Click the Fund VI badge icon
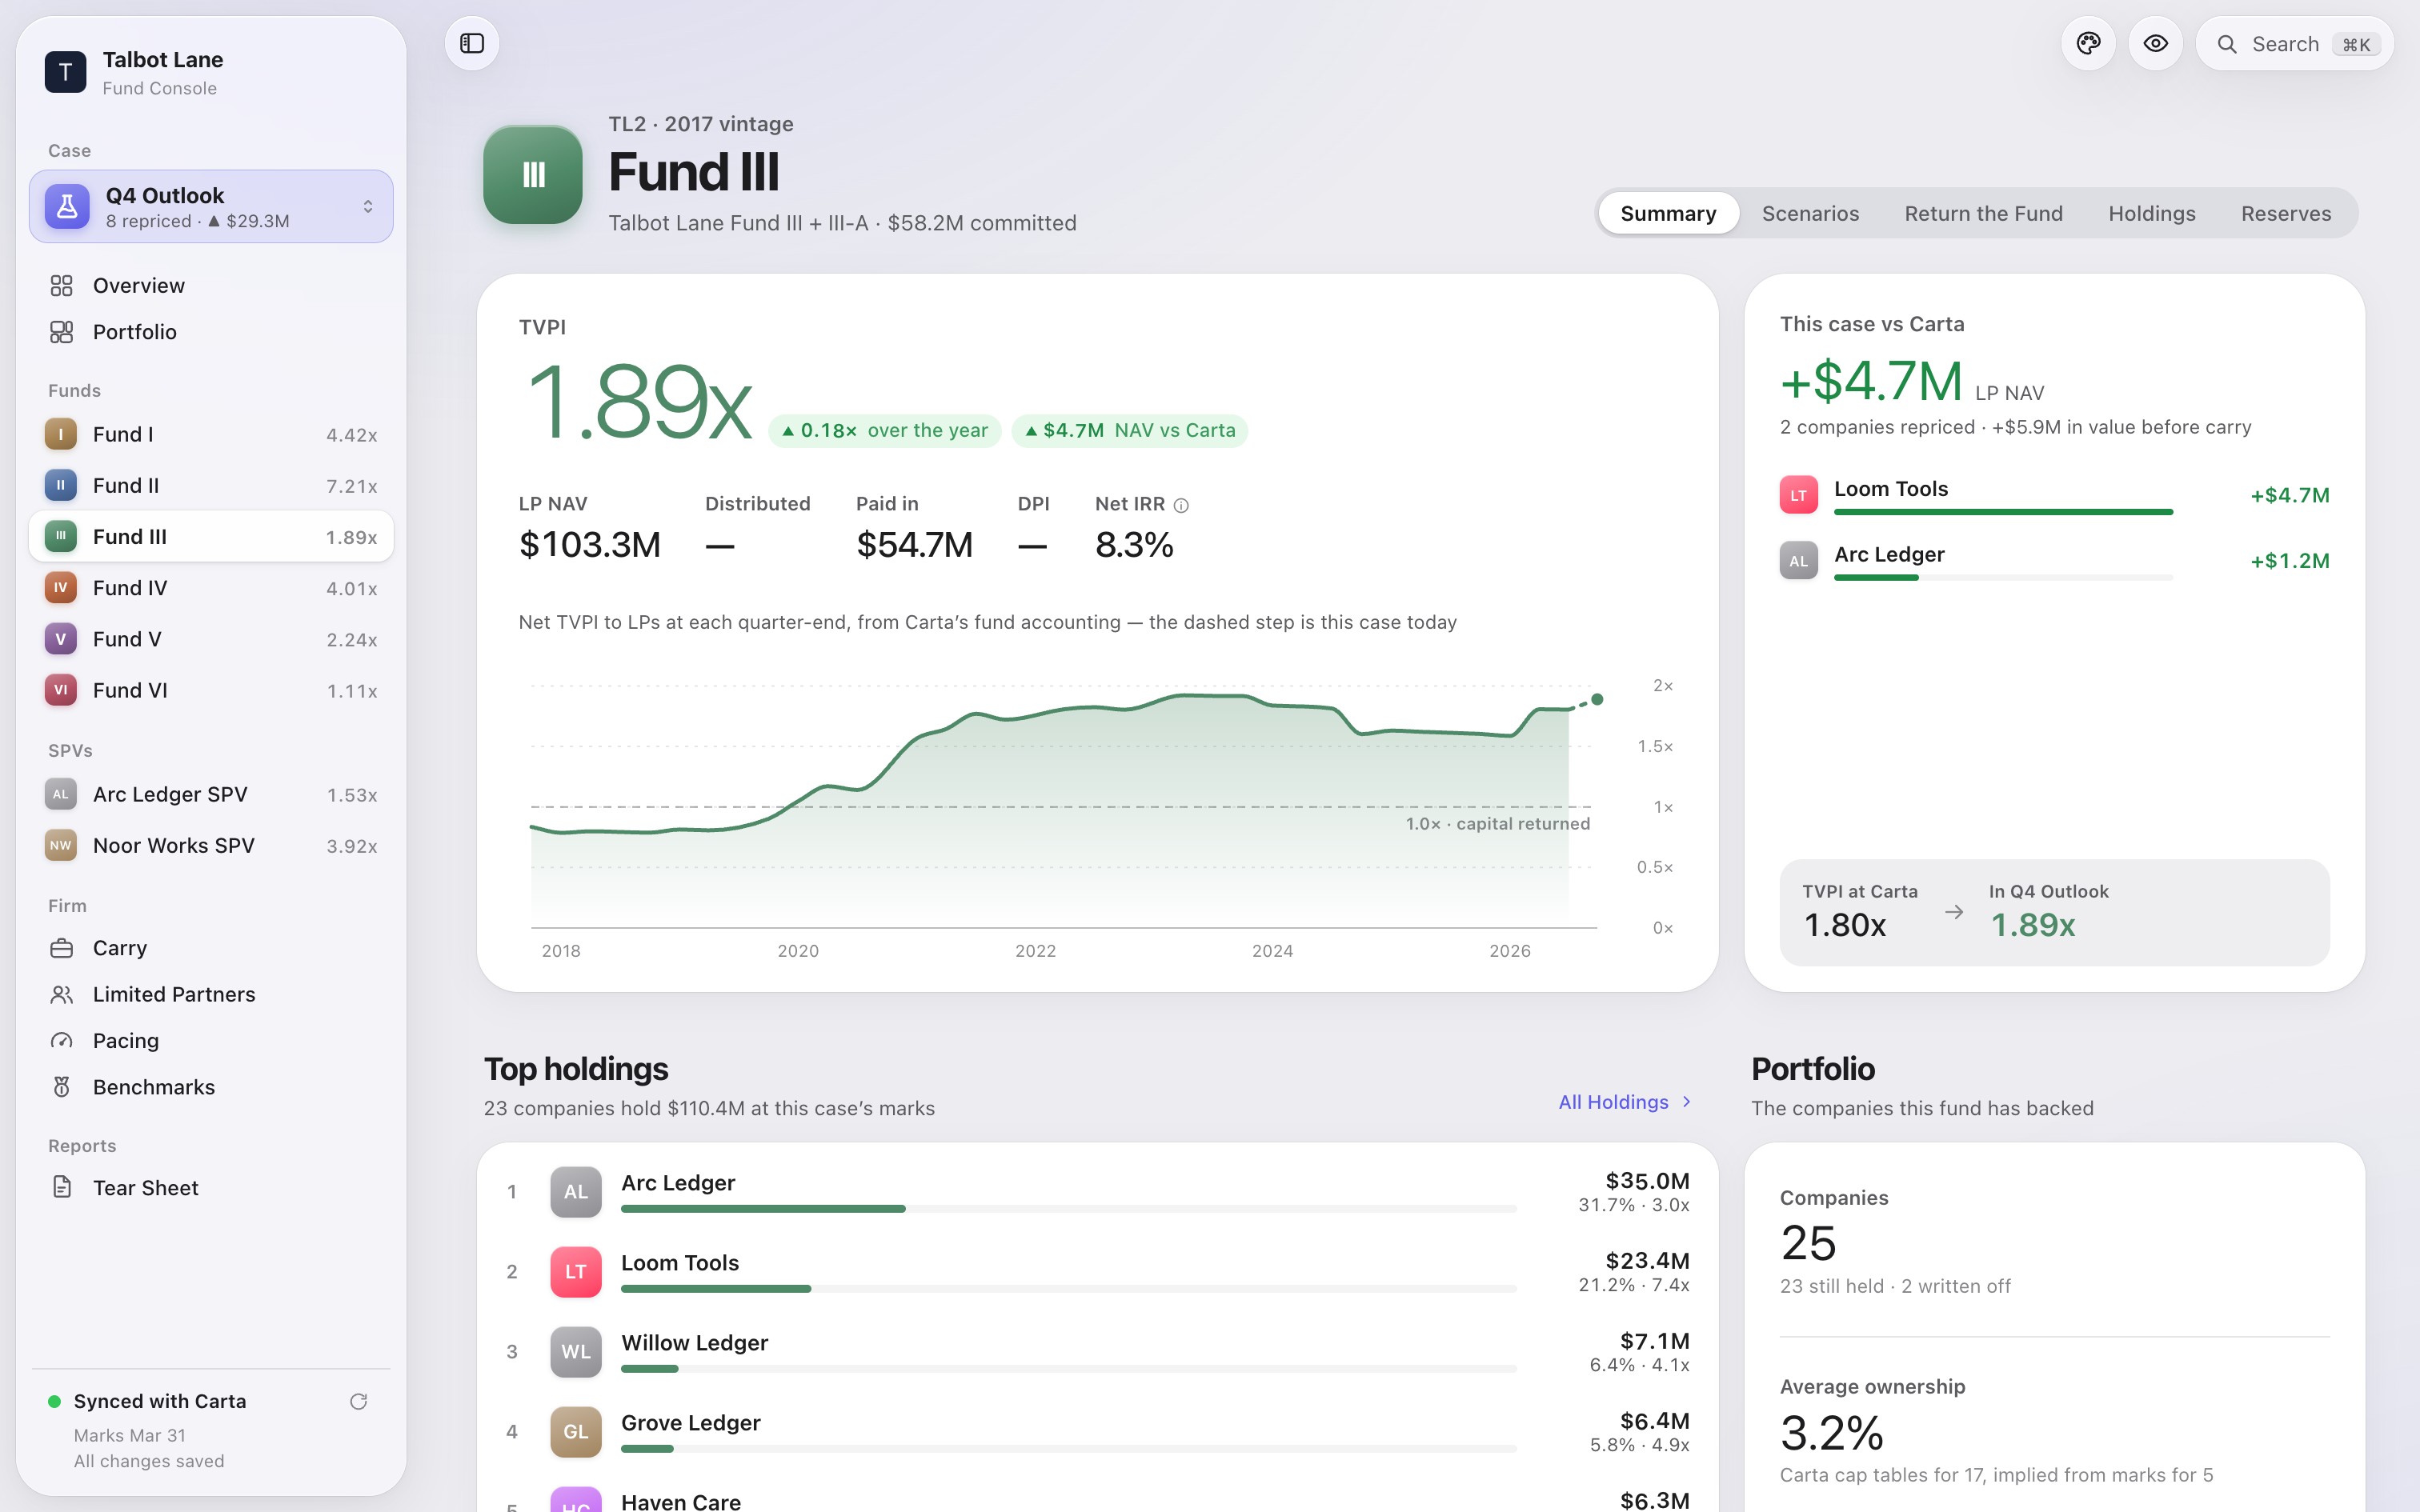Screen dimensions: 2420x1512 (61, 690)
